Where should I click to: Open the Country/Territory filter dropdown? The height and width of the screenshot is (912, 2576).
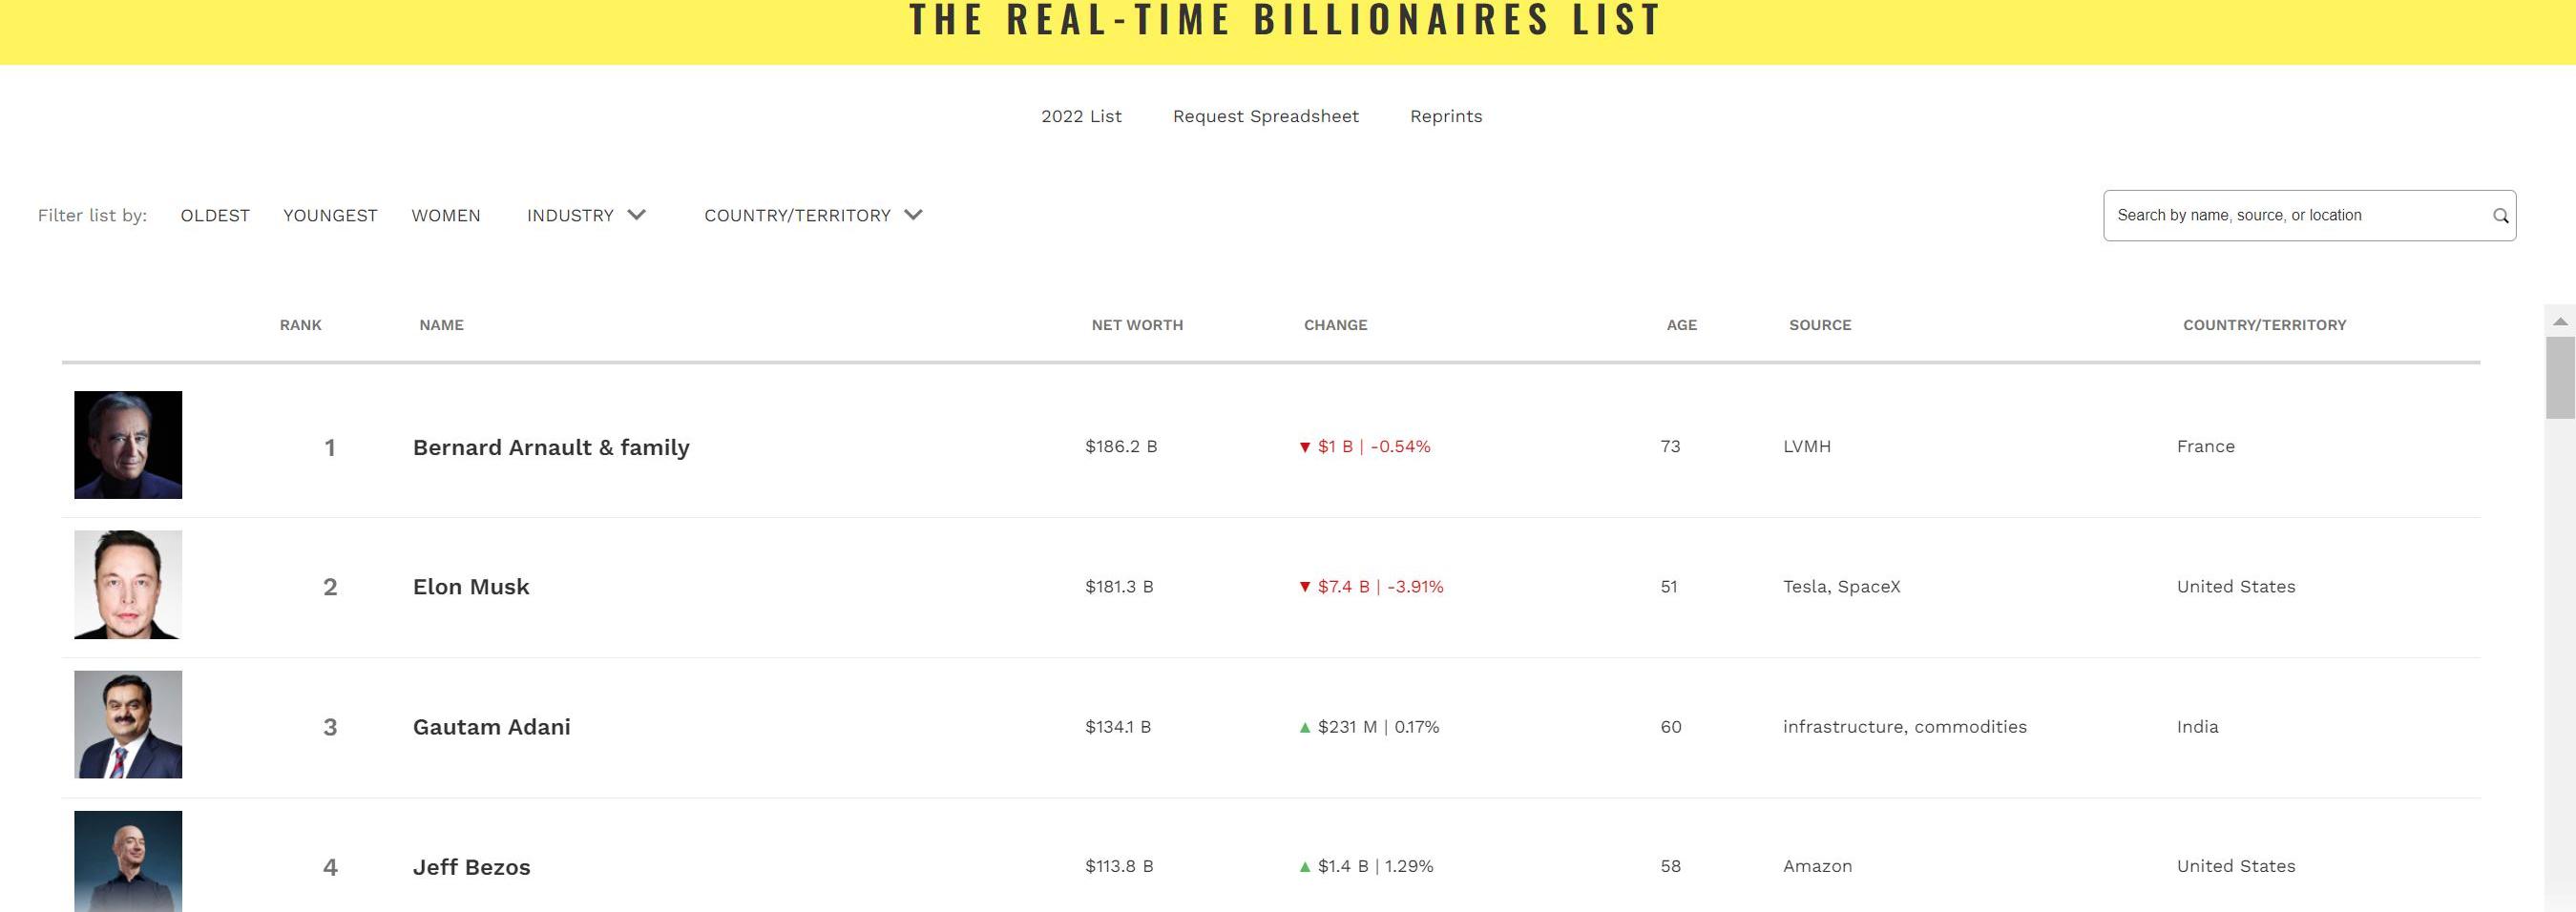[x=812, y=216]
